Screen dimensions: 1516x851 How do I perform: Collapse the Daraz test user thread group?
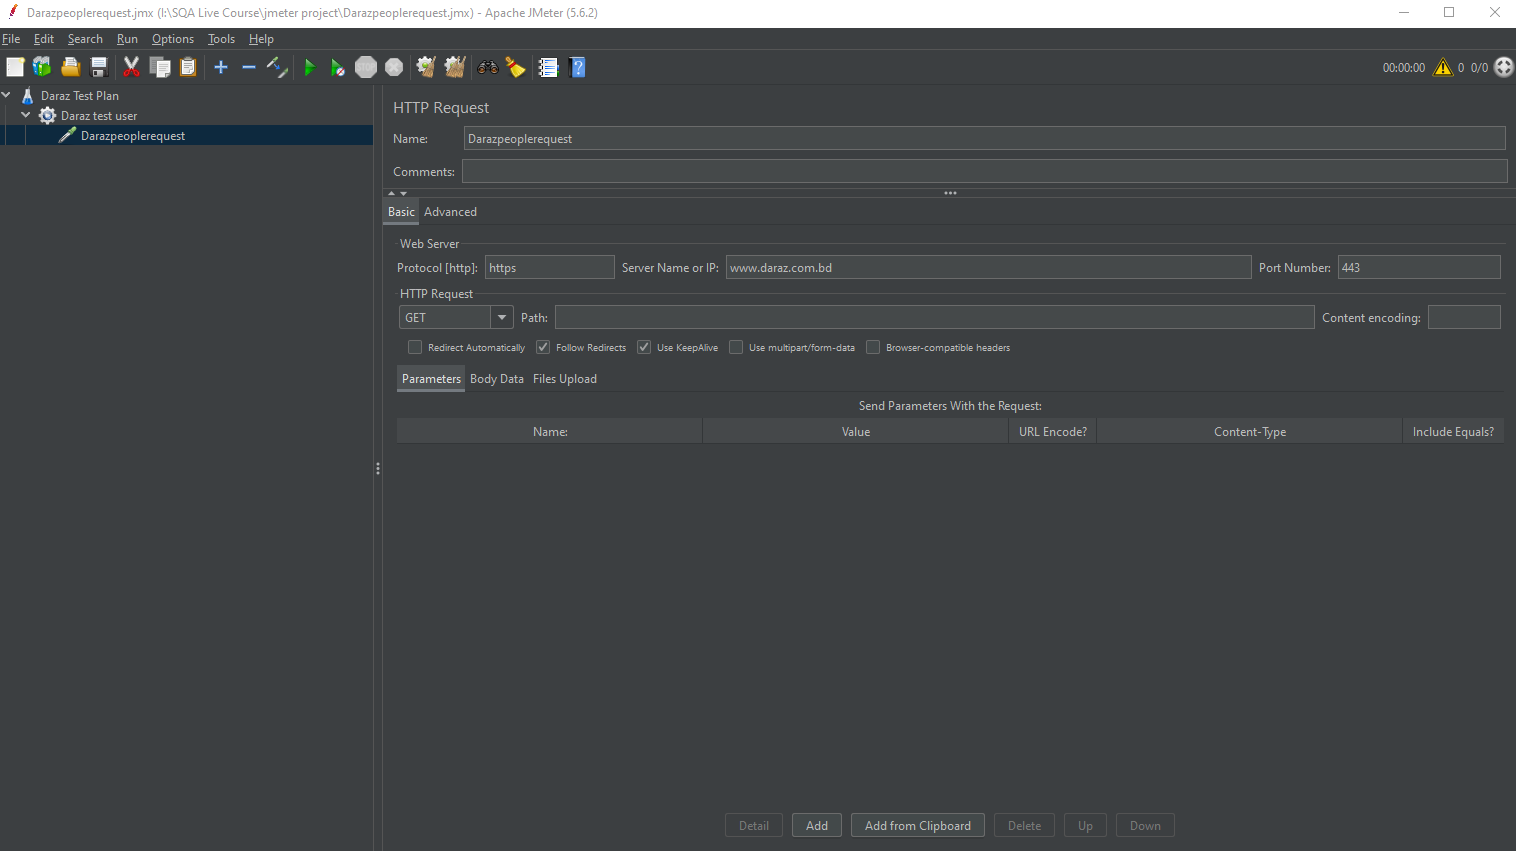point(25,115)
